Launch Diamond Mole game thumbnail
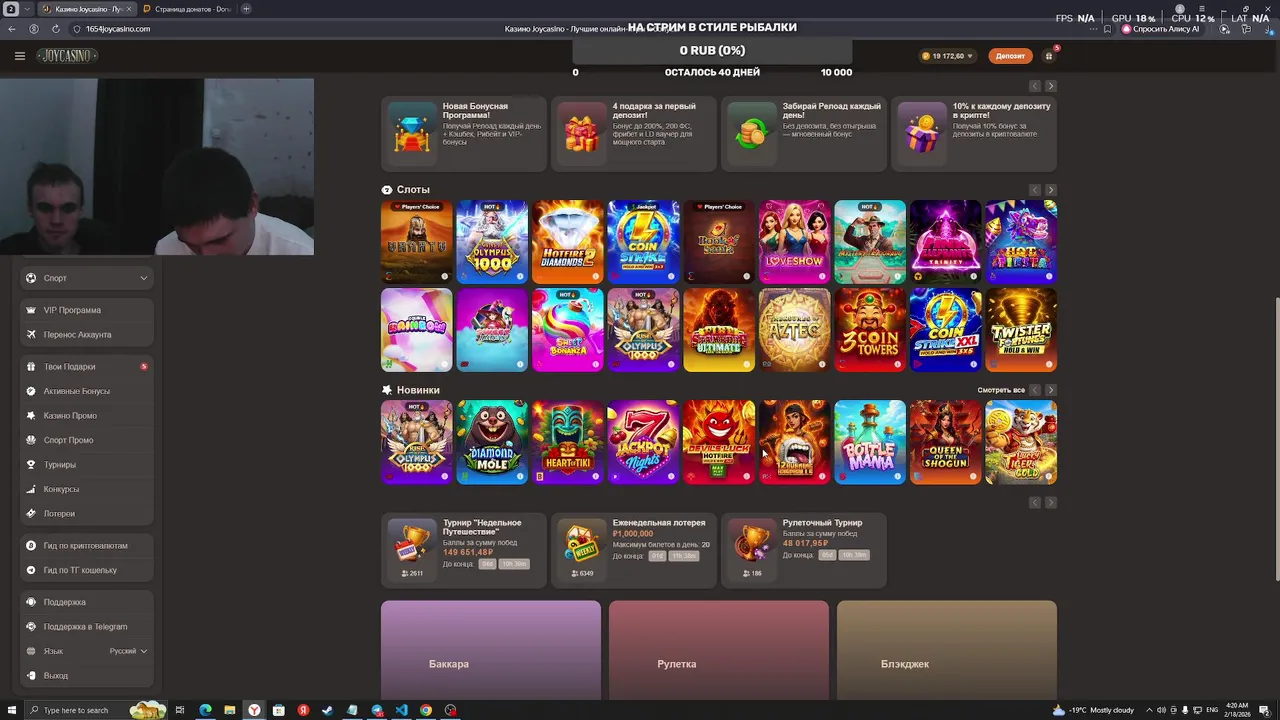 pos(492,442)
